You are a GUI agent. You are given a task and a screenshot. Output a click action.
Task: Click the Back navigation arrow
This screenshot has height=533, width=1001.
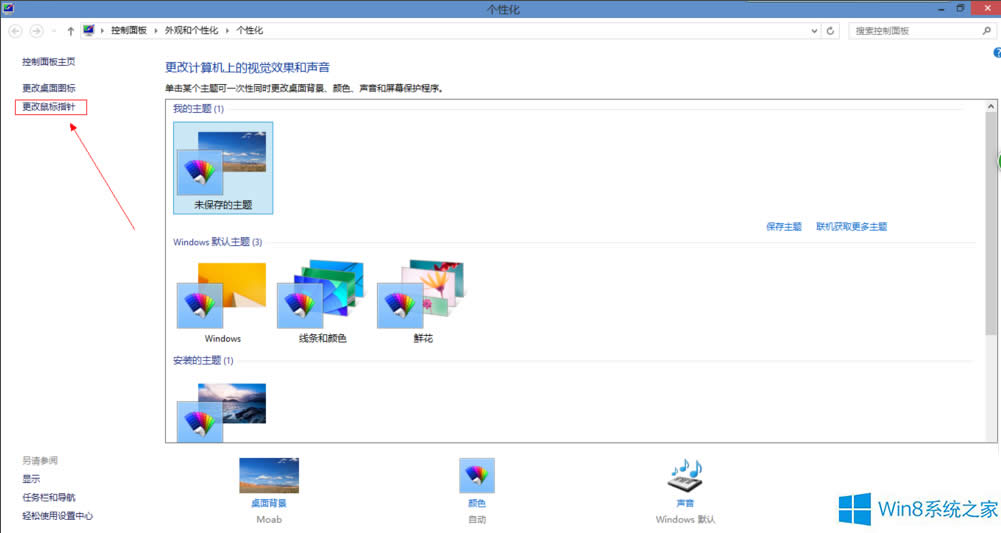pos(16,31)
